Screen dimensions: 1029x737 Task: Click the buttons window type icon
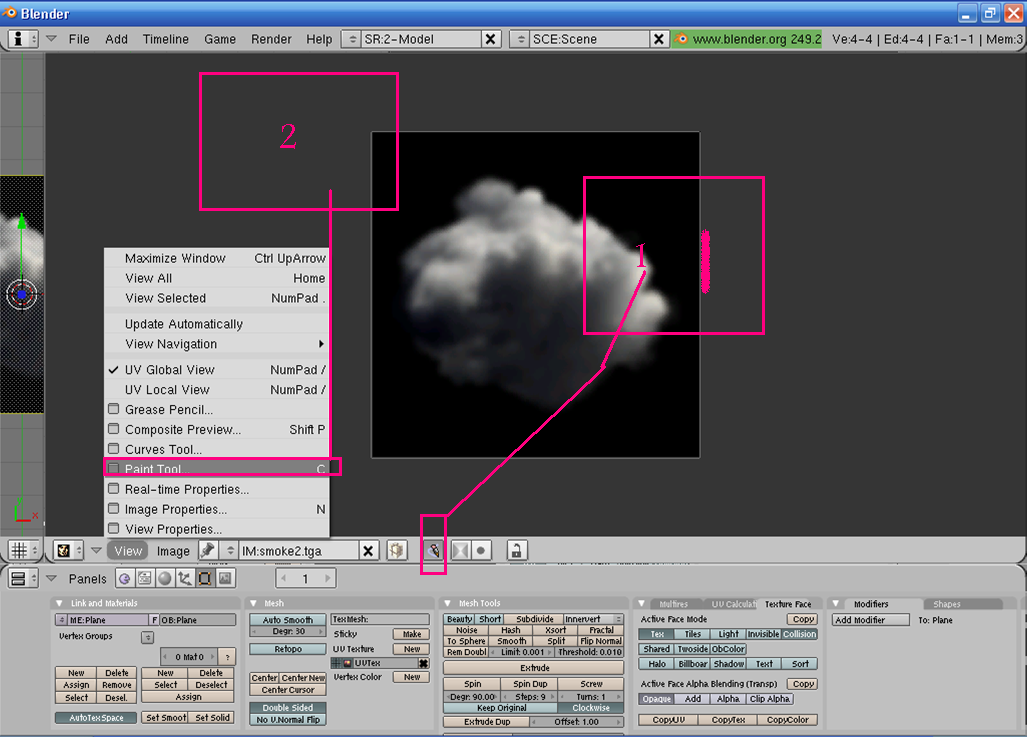point(23,578)
